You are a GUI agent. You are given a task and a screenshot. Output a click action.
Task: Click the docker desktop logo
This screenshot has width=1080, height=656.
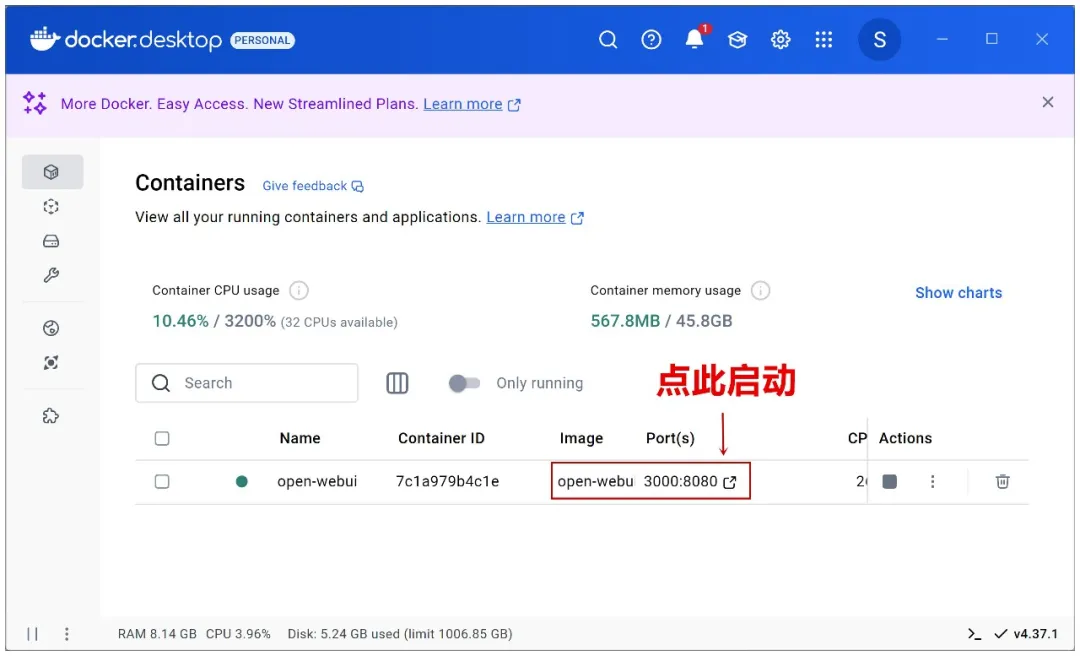coord(126,39)
